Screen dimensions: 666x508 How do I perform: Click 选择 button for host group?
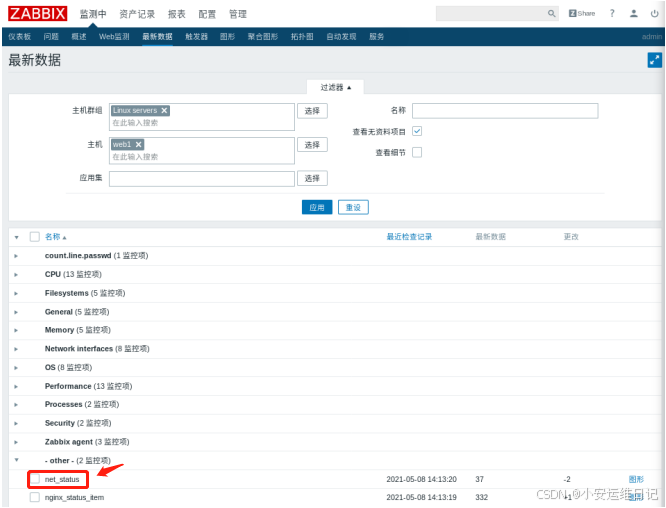click(312, 111)
